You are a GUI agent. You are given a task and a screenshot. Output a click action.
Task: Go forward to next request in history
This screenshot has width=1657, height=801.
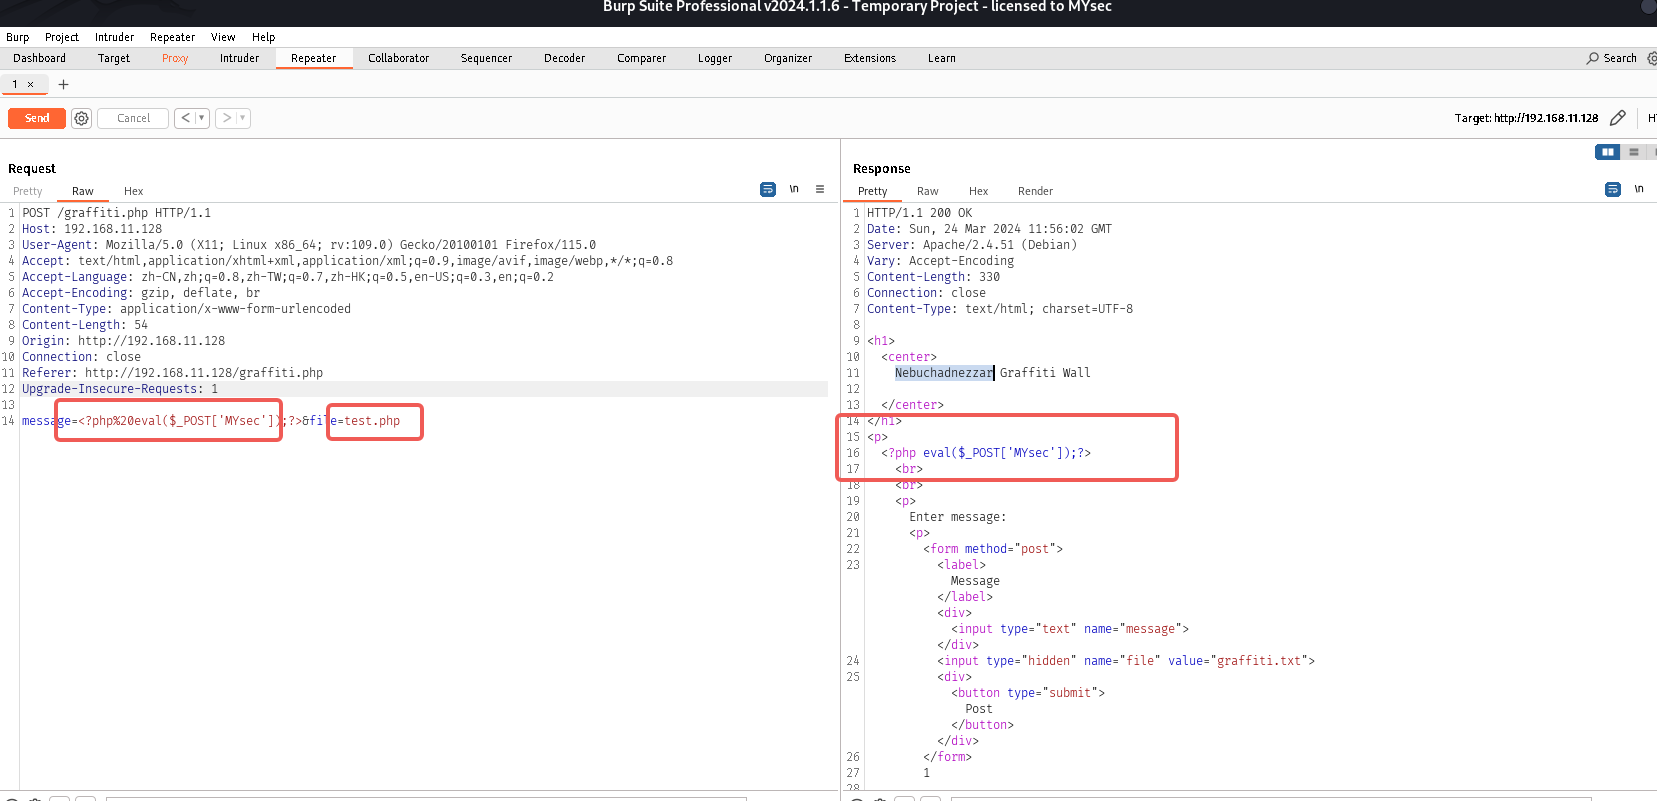point(226,118)
